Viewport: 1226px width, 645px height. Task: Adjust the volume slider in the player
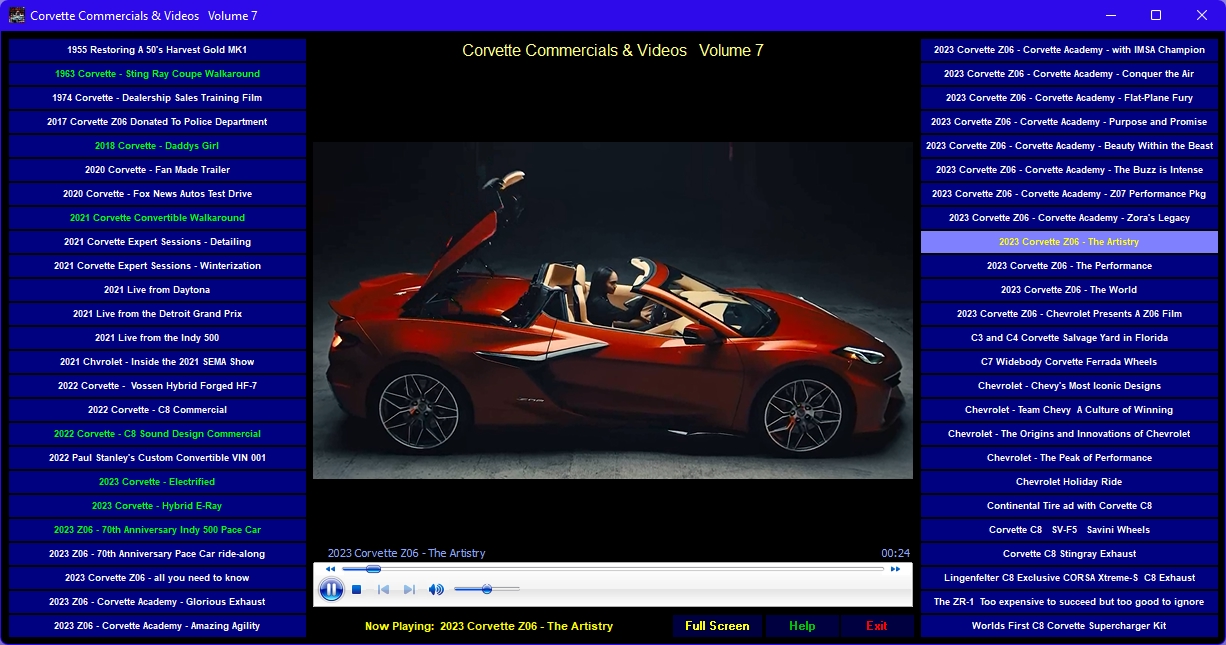(487, 590)
